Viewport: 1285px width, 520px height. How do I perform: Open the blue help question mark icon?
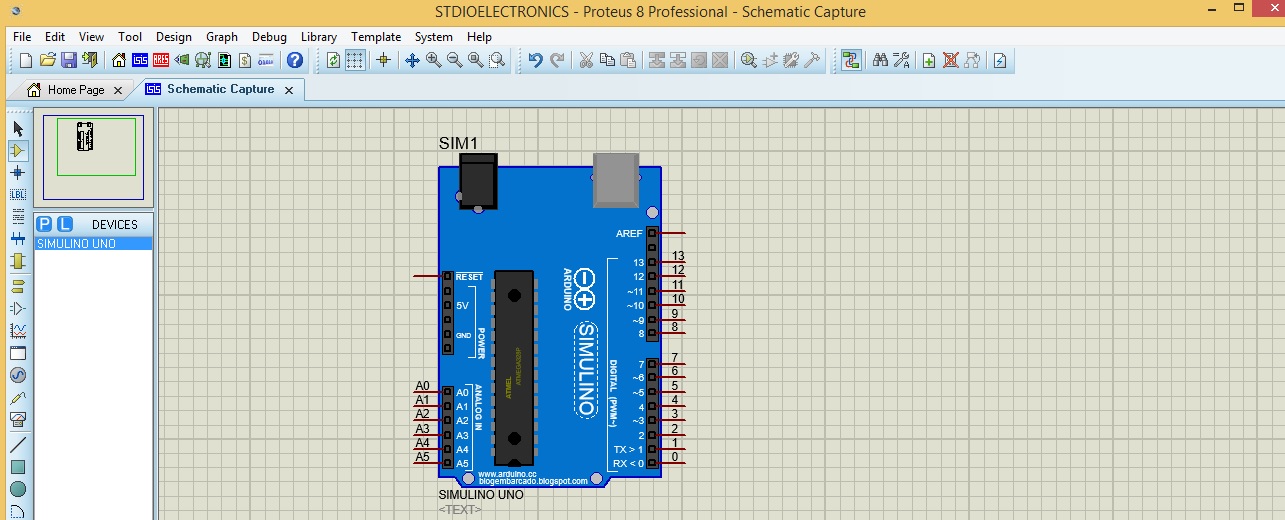click(x=295, y=60)
